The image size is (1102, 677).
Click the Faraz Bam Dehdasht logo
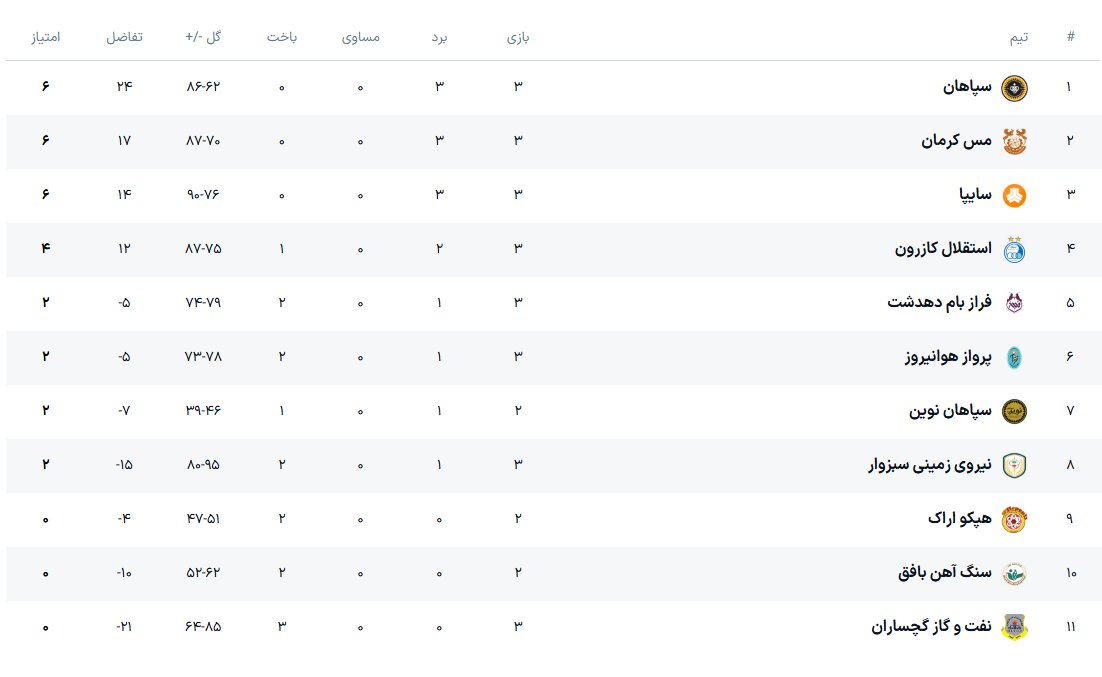[1014, 303]
